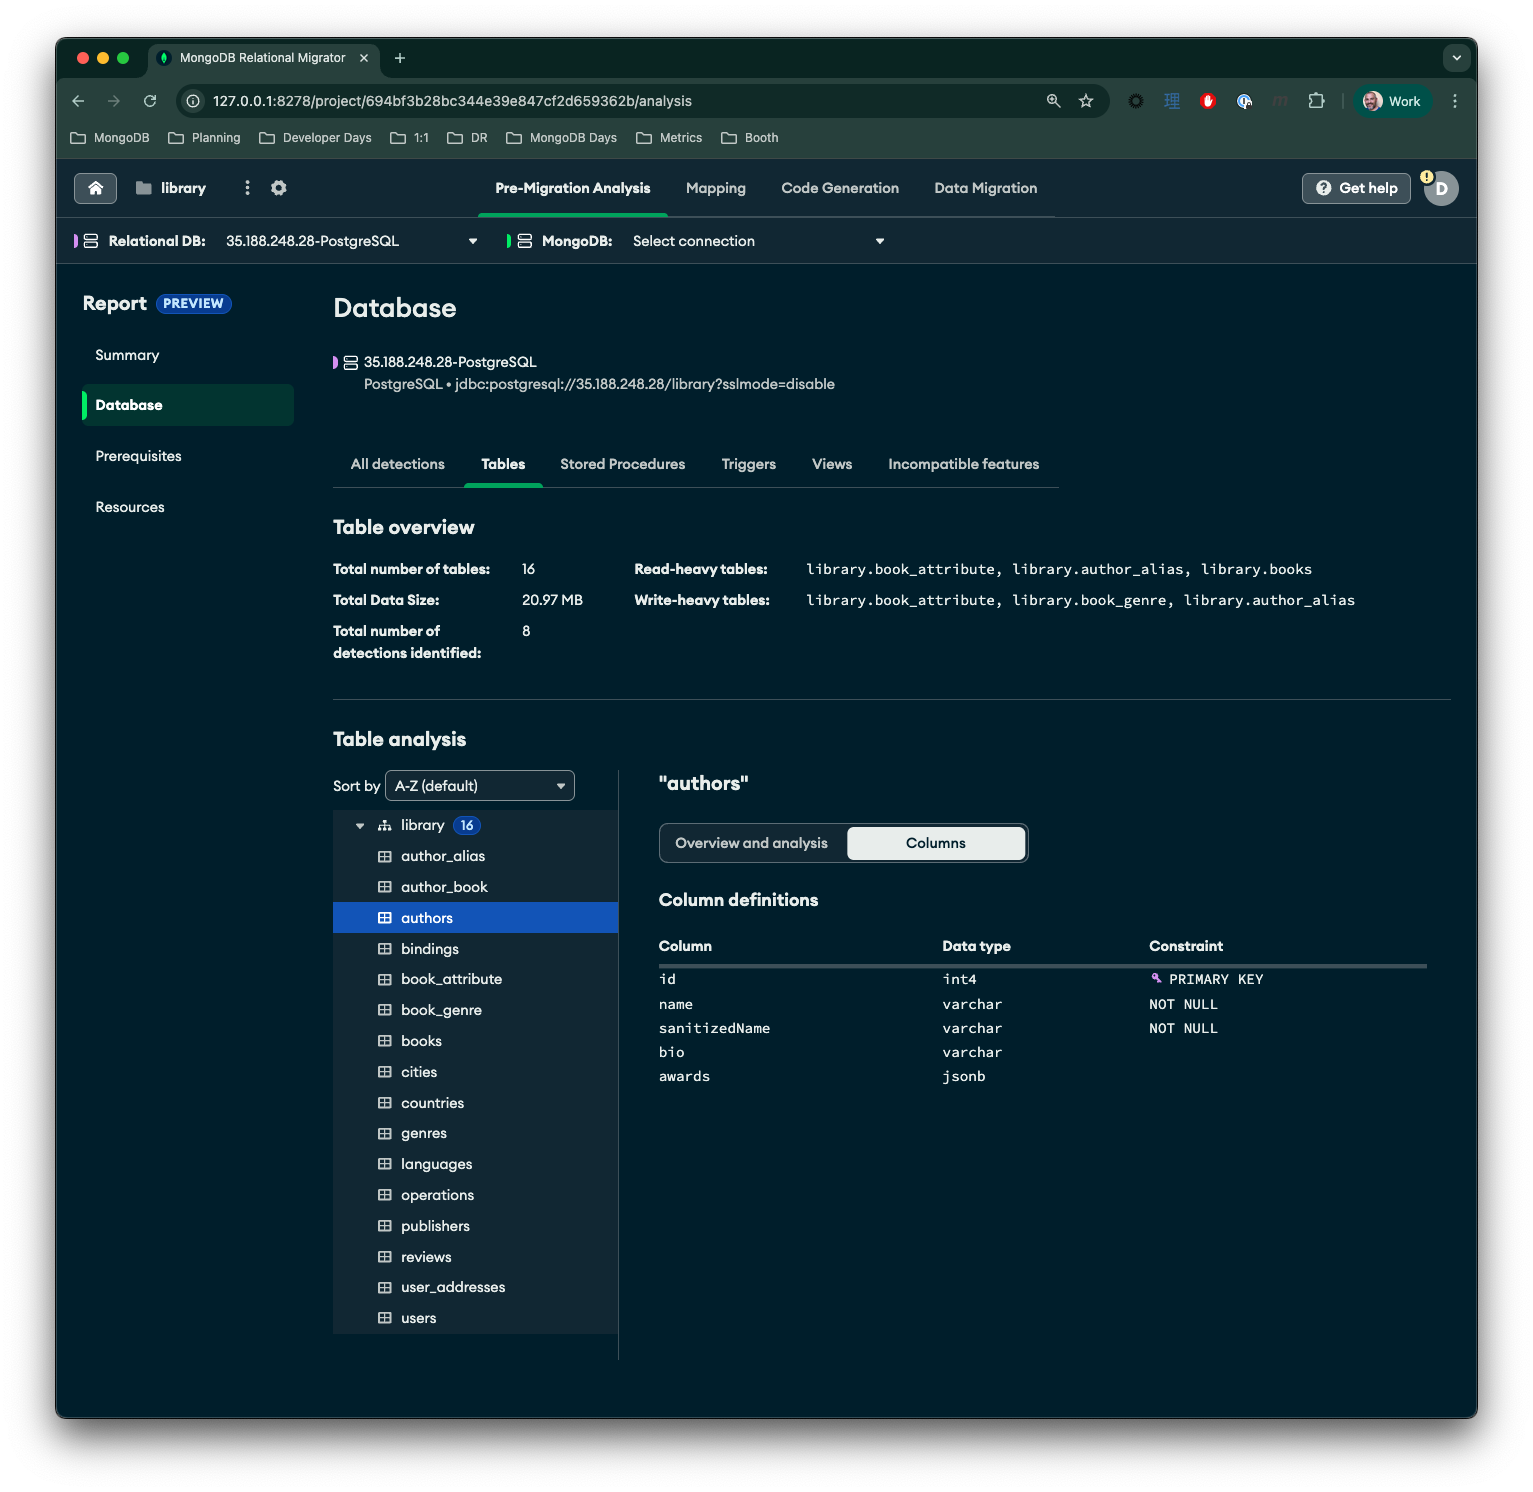Bookmark page with the star icon
Screen dimensions: 1533x1492
click(x=1086, y=101)
